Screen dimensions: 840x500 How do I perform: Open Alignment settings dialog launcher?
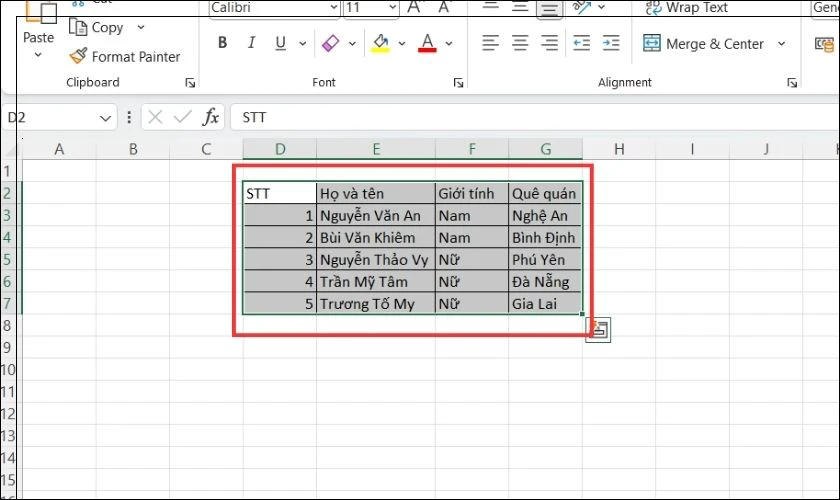(792, 83)
